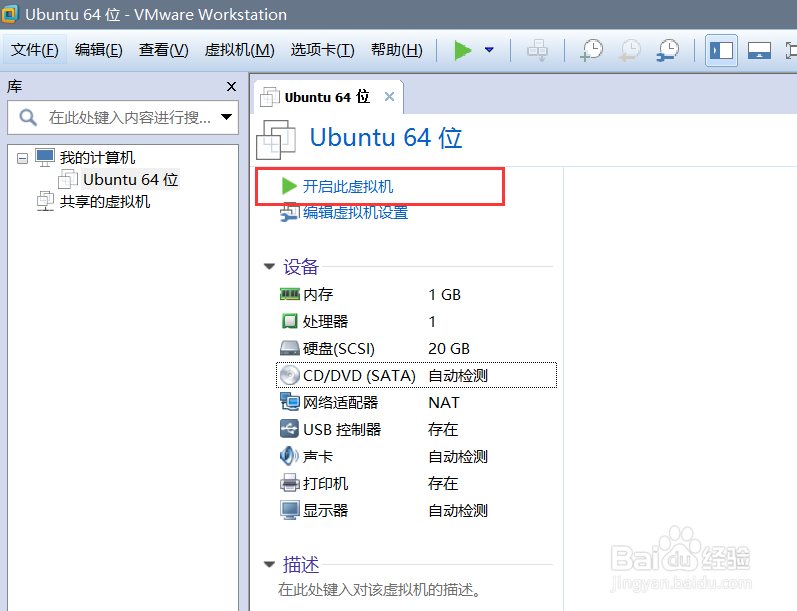Click the green power-on play toolbar button
The image size is (797, 611).
[x=463, y=50]
